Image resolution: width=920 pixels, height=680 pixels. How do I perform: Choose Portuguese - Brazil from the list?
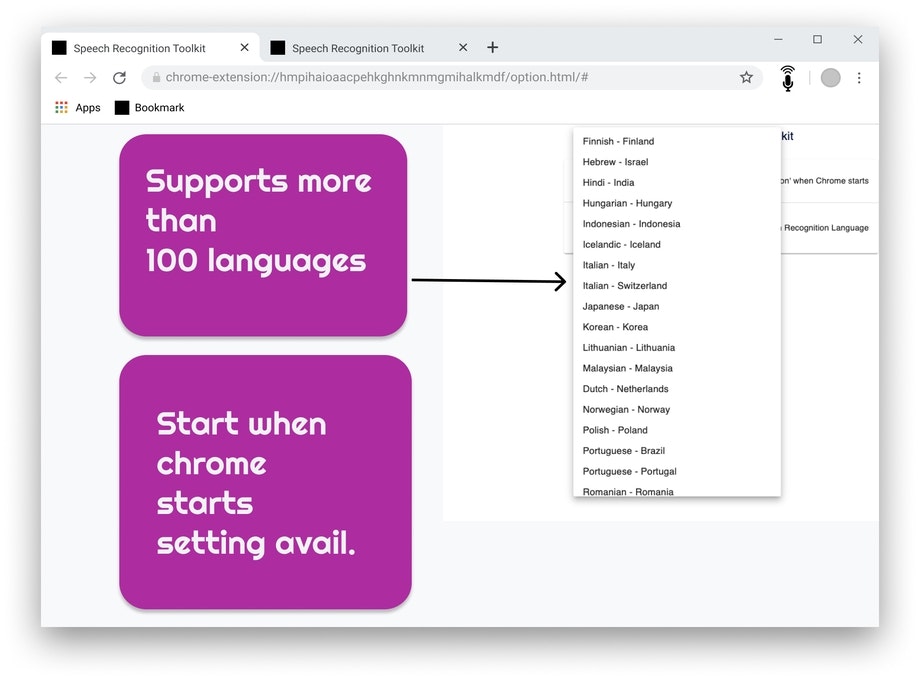click(621, 450)
